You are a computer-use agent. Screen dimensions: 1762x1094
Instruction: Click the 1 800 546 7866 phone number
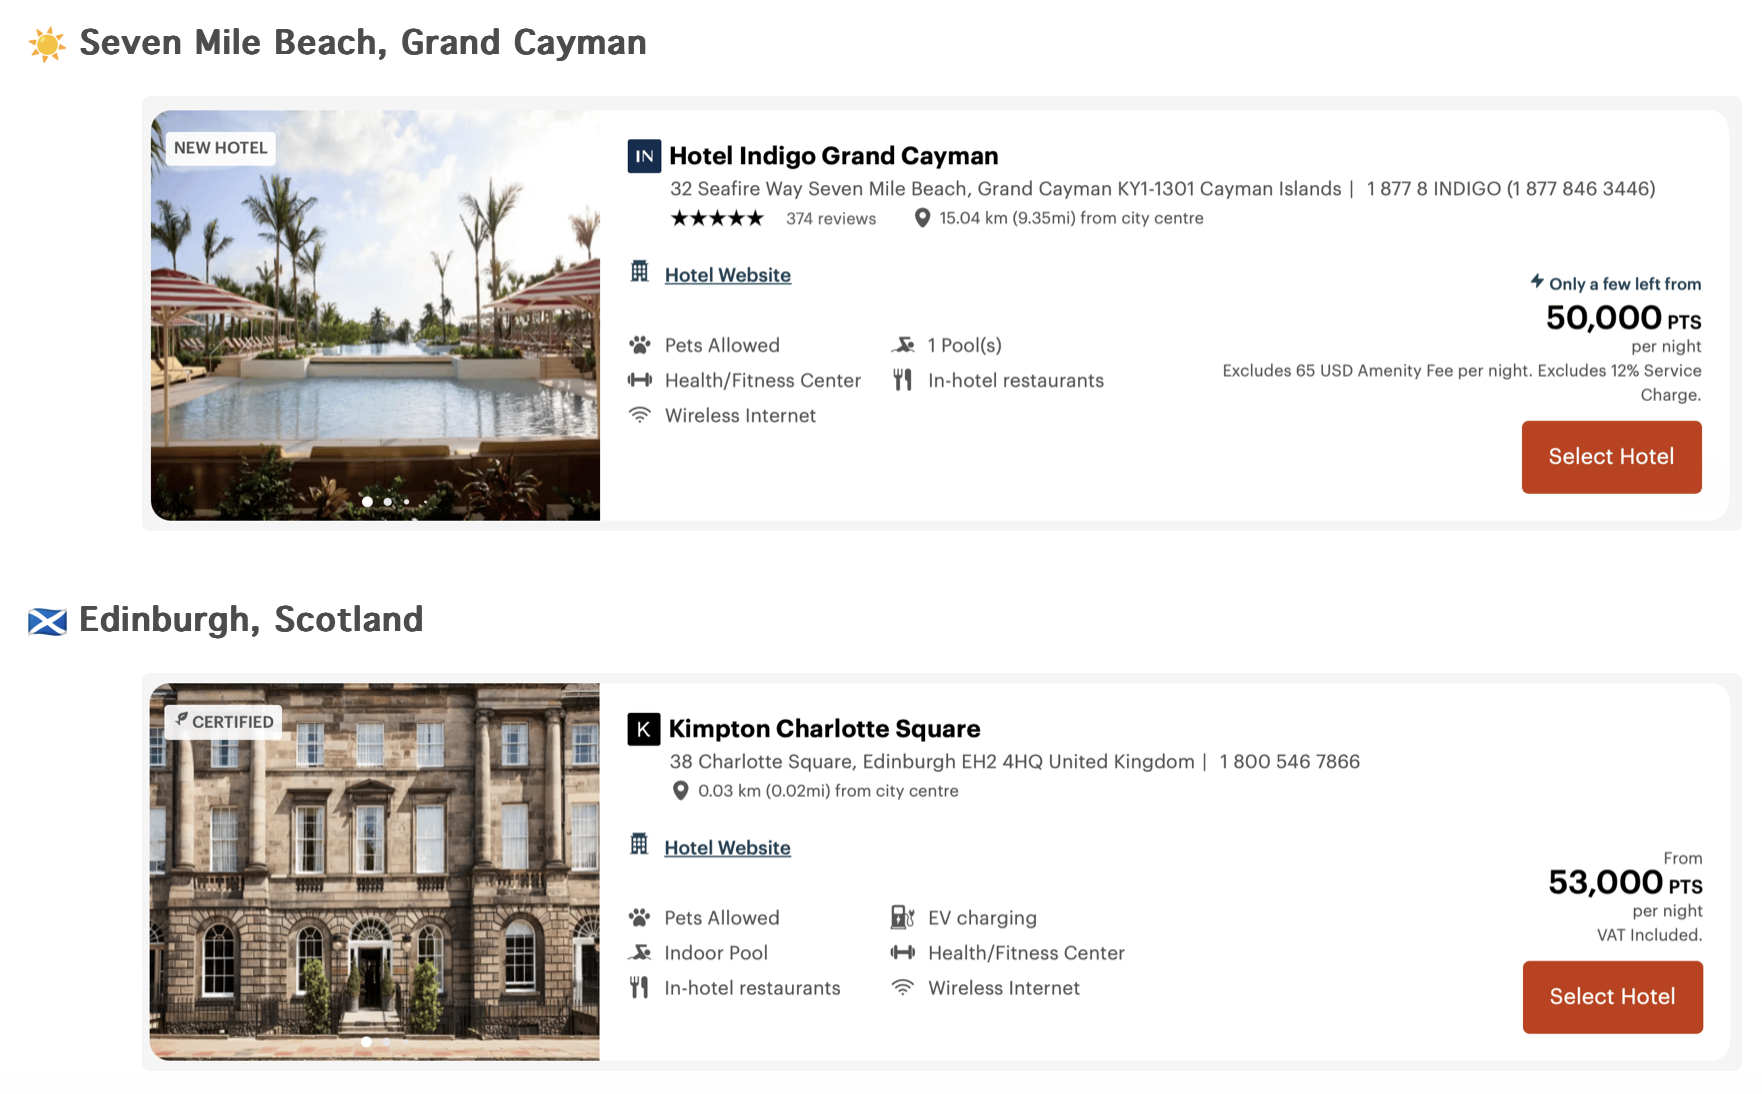click(1290, 762)
